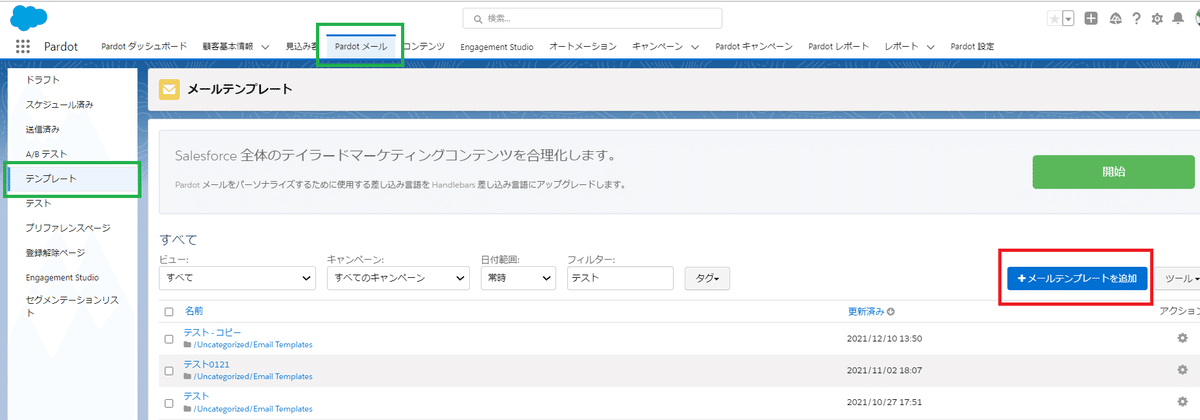
Task: Expand レポート tab chevron
Action: 930,46
